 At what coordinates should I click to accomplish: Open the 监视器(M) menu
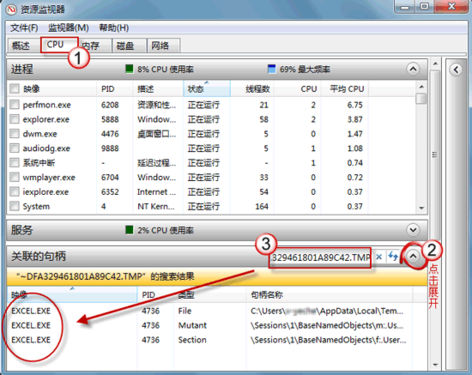[x=68, y=28]
